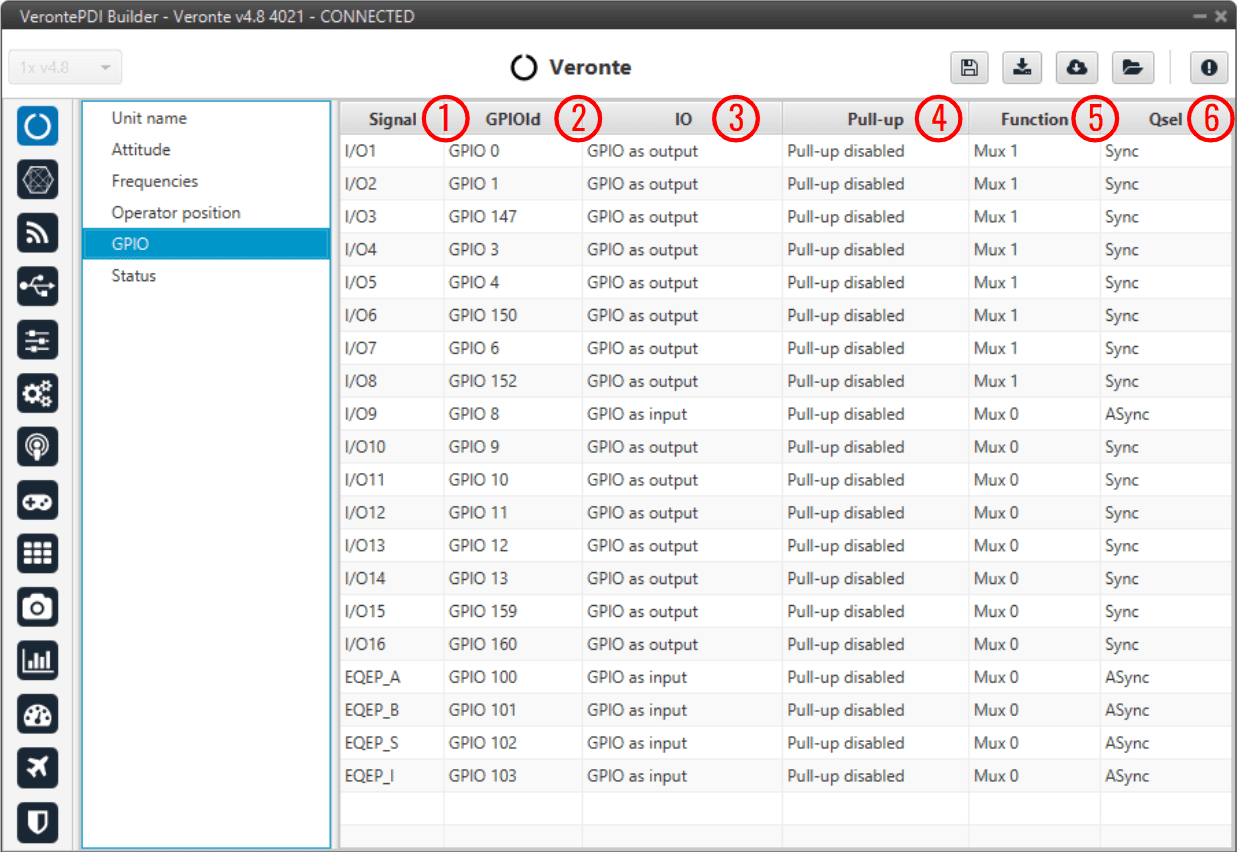Select the I/O1 signal cell
The width and height of the screenshot is (1237, 852).
pyautogui.click(x=392, y=151)
